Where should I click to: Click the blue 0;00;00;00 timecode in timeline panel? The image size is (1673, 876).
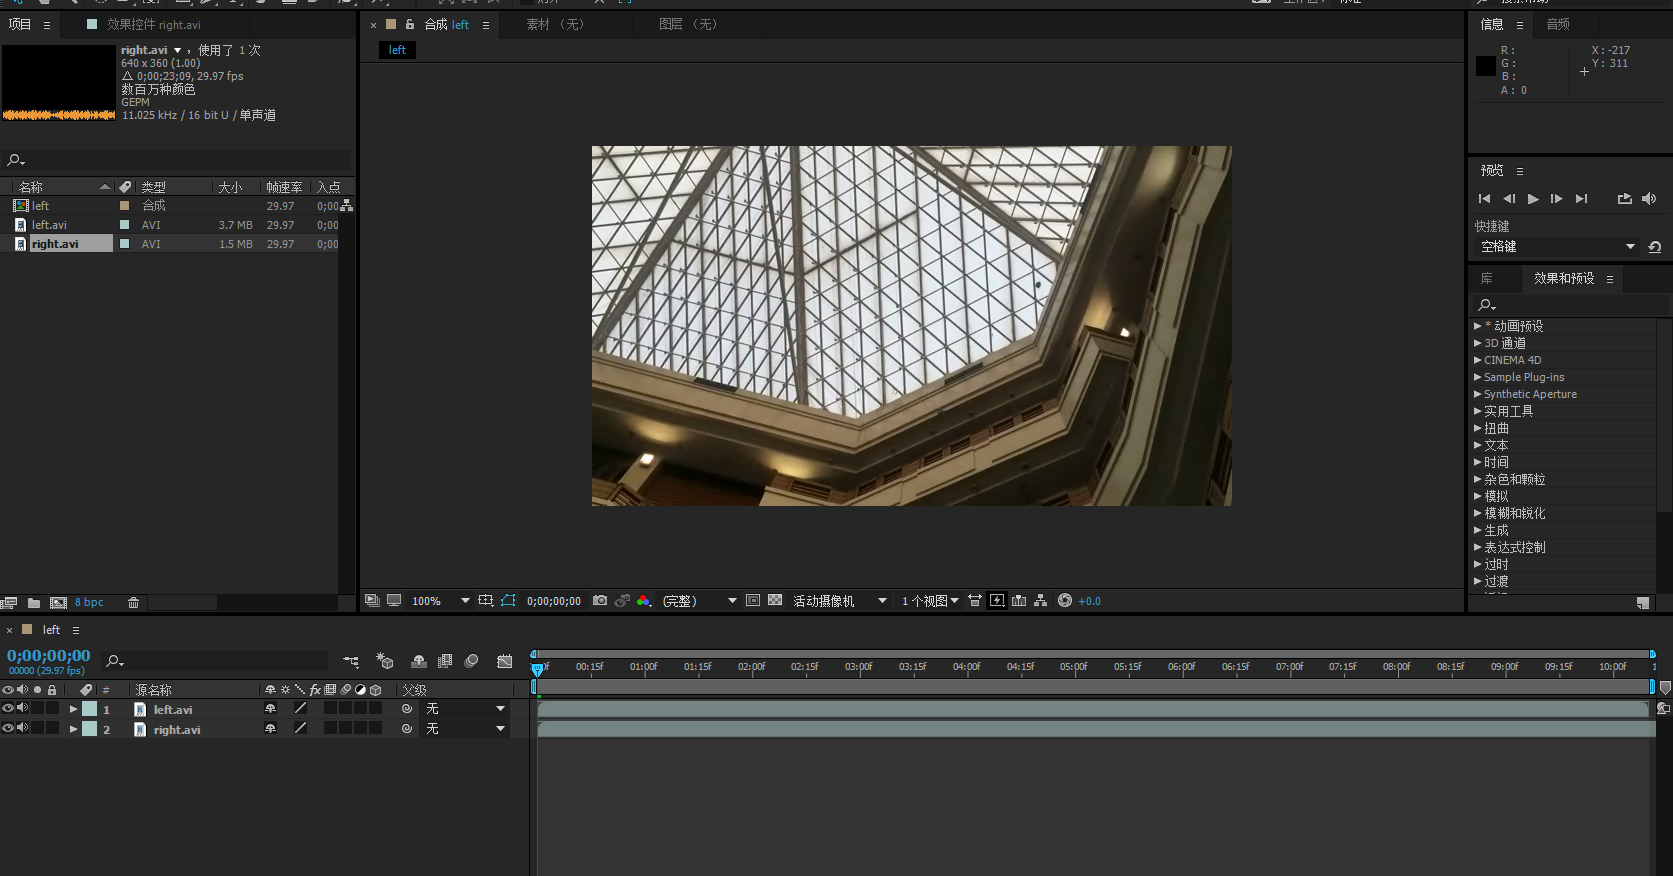click(x=48, y=656)
